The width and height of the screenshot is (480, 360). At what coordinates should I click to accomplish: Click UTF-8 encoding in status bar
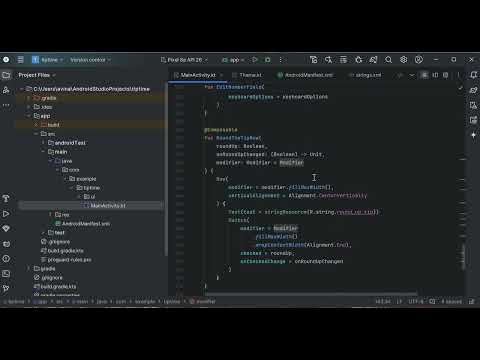(416, 301)
